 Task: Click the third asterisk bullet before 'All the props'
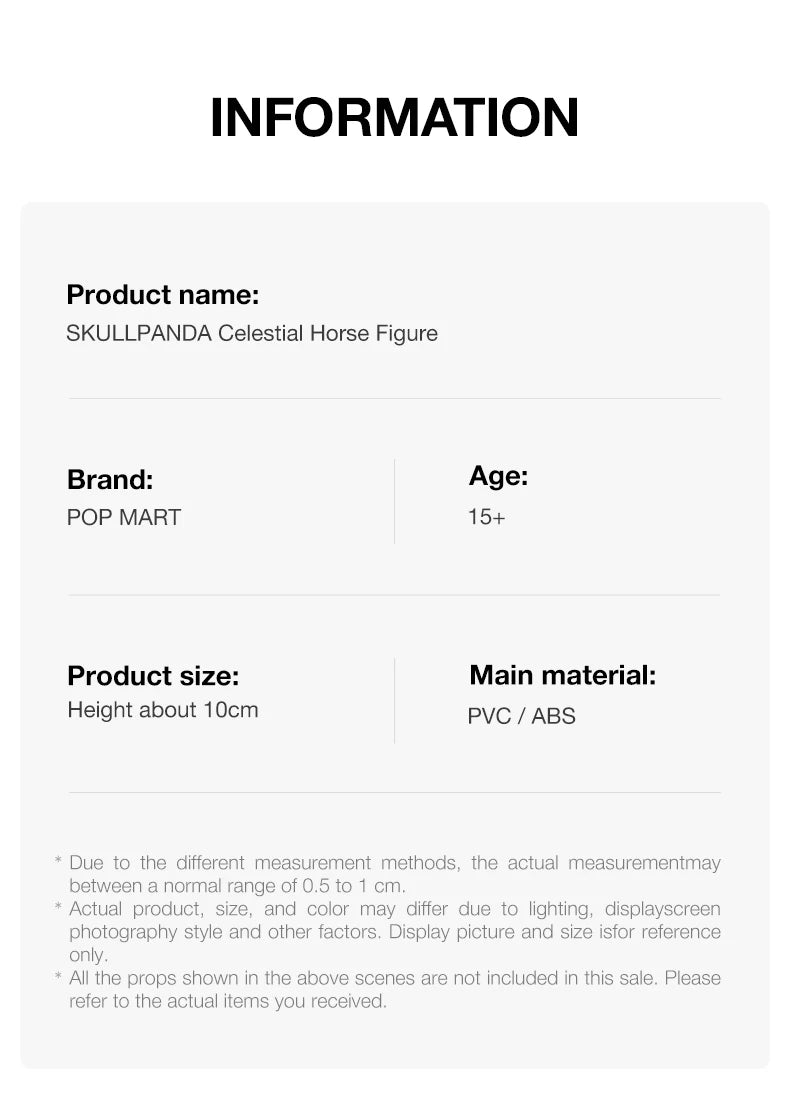coord(59,977)
